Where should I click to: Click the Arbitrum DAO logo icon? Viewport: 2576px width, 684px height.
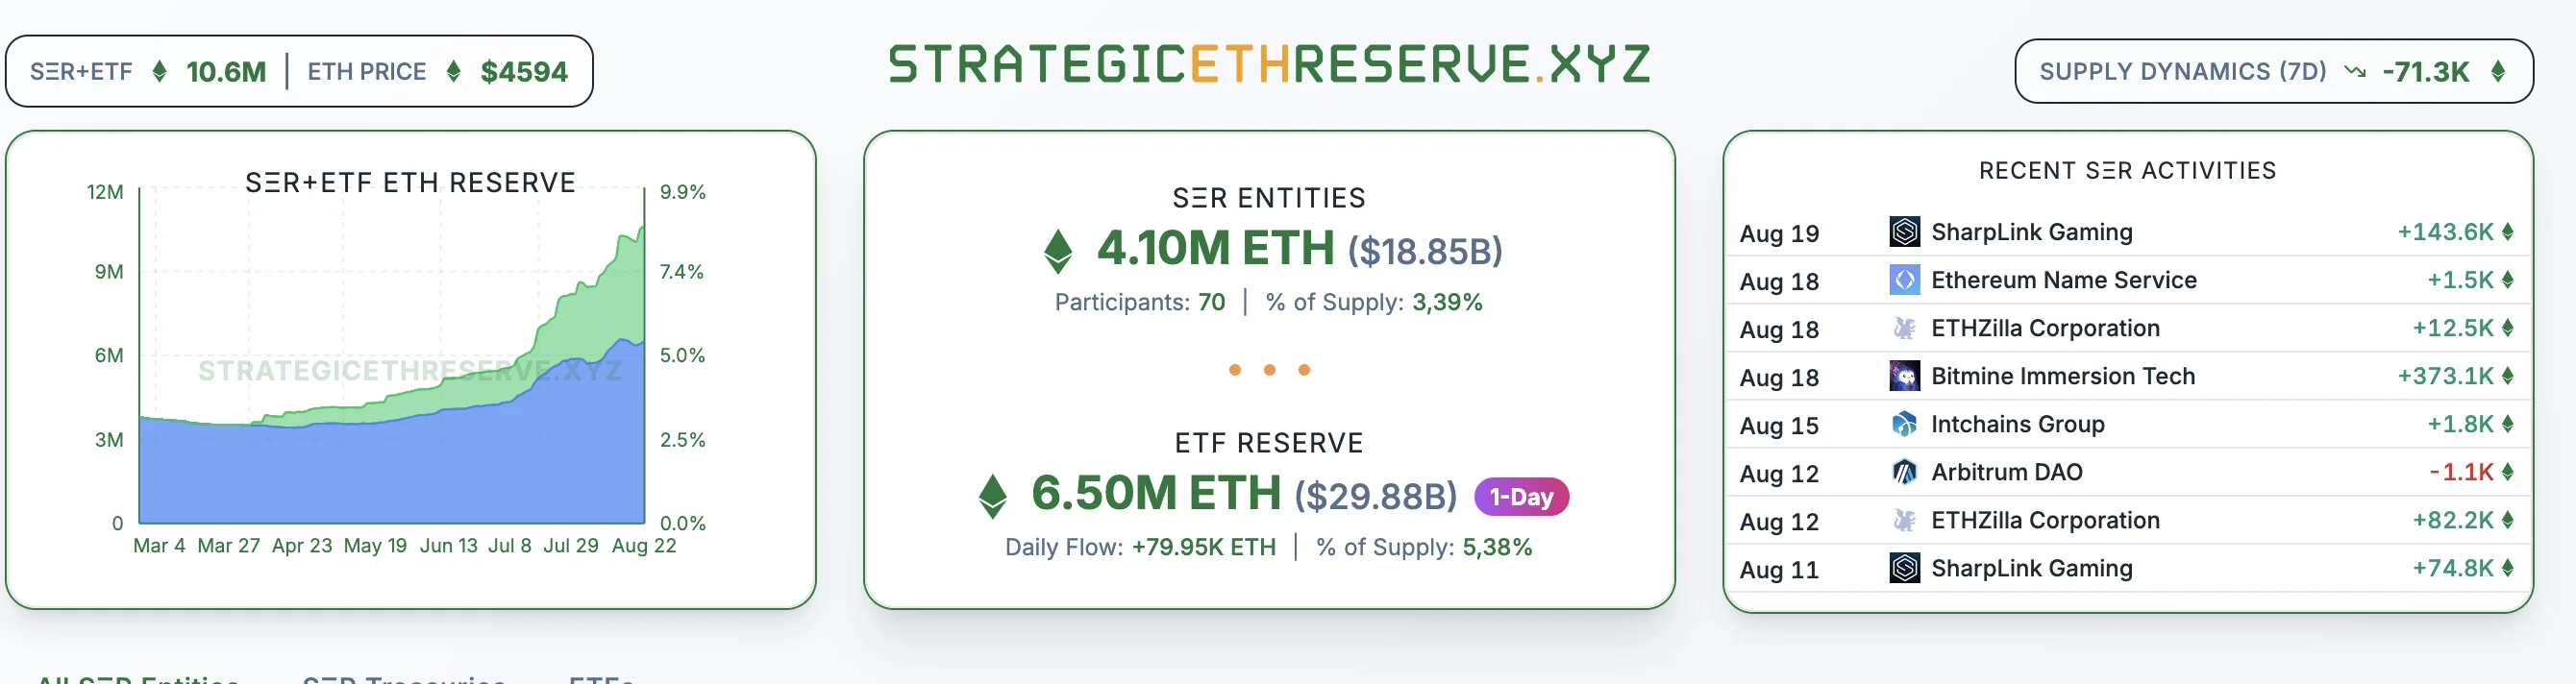click(1904, 472)
